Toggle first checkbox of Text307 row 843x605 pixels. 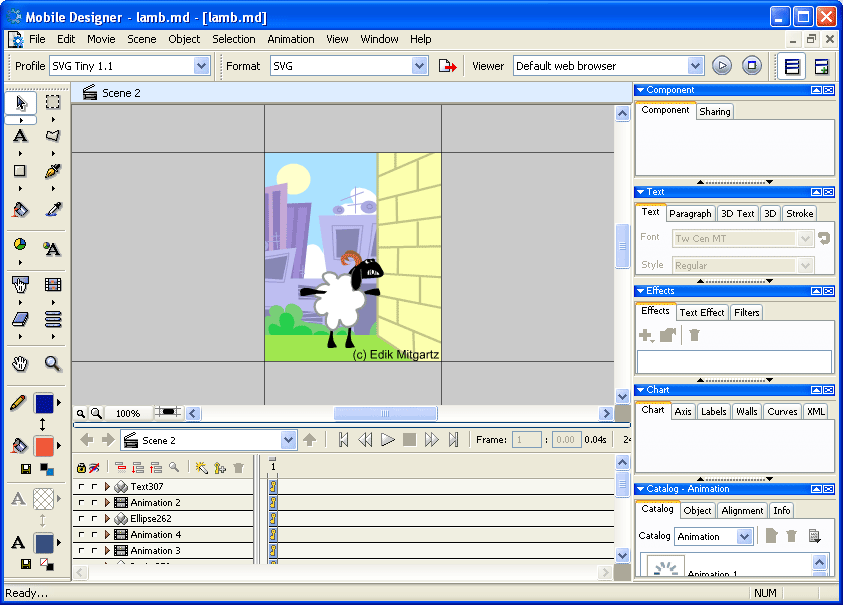81,487
